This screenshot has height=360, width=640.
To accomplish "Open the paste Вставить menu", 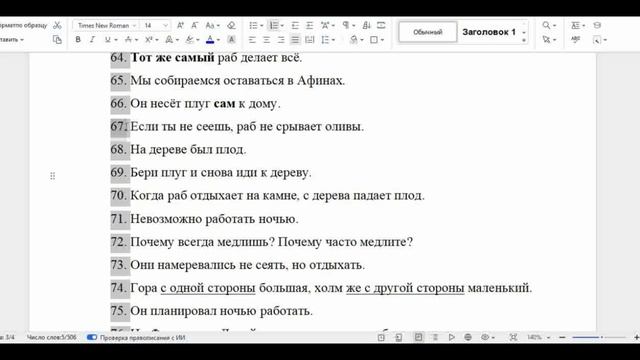I will click(12, 40).
